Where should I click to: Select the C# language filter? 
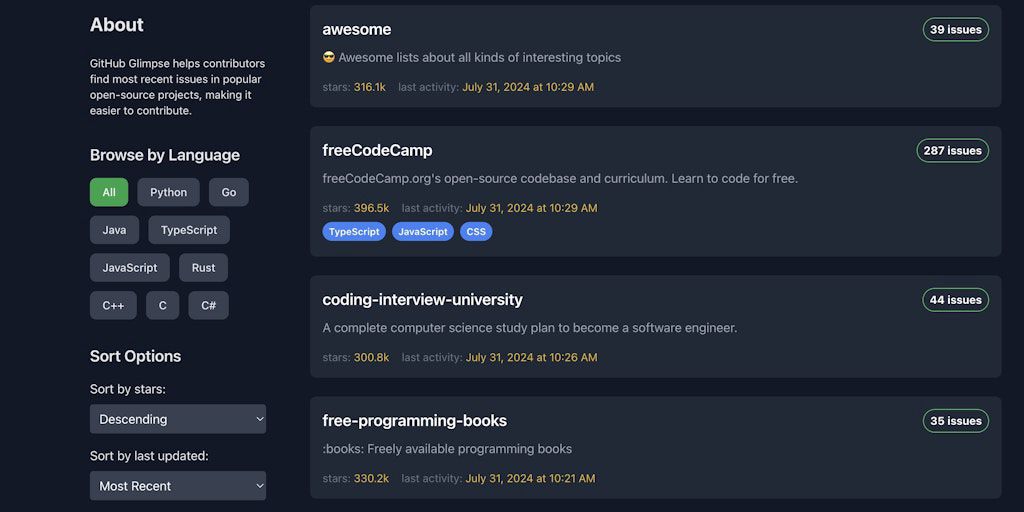208,306
